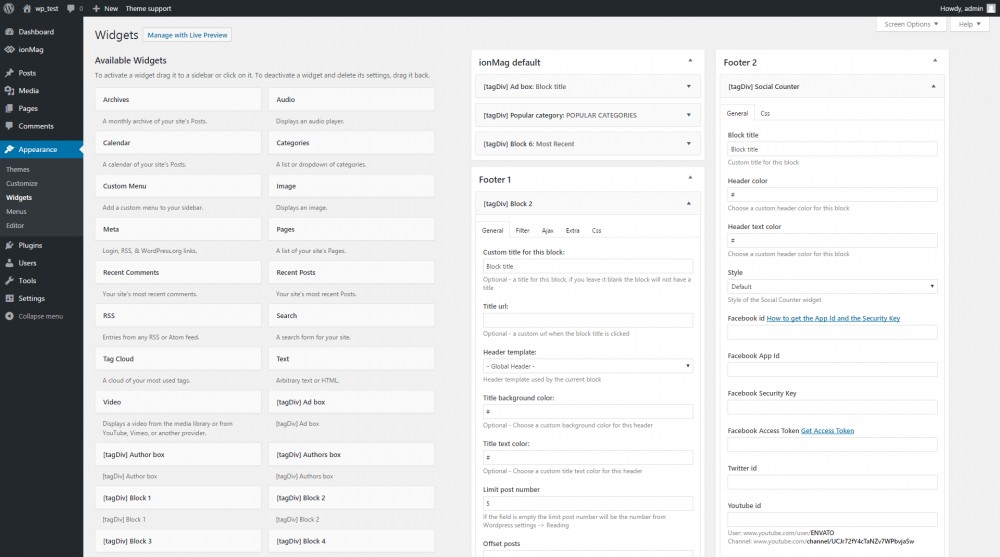Select the Recent Posts available widget

[x=351, y=272]
